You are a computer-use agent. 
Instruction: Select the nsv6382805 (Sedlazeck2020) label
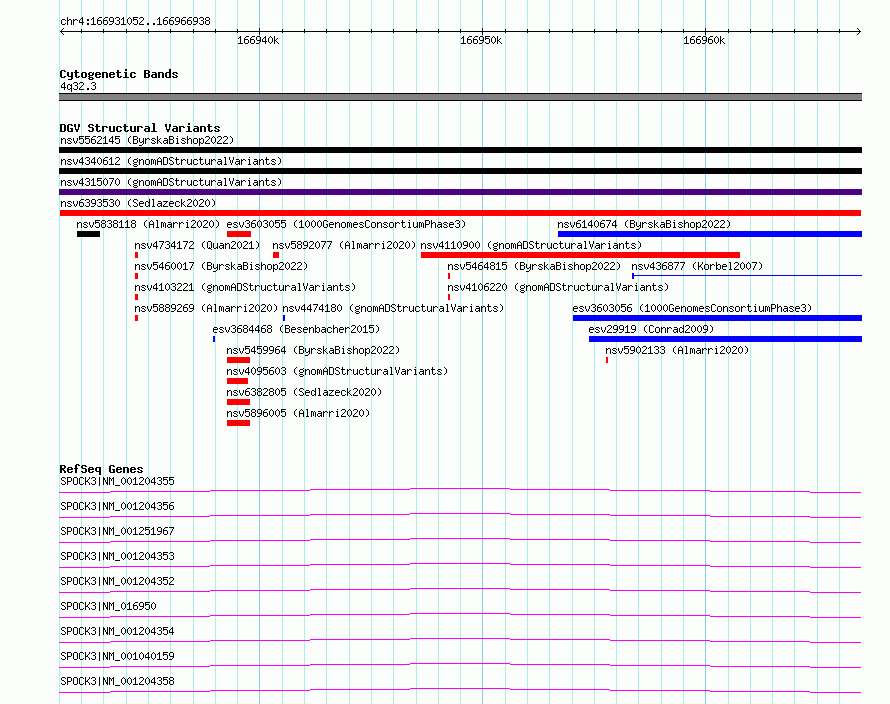click(304, 392)
